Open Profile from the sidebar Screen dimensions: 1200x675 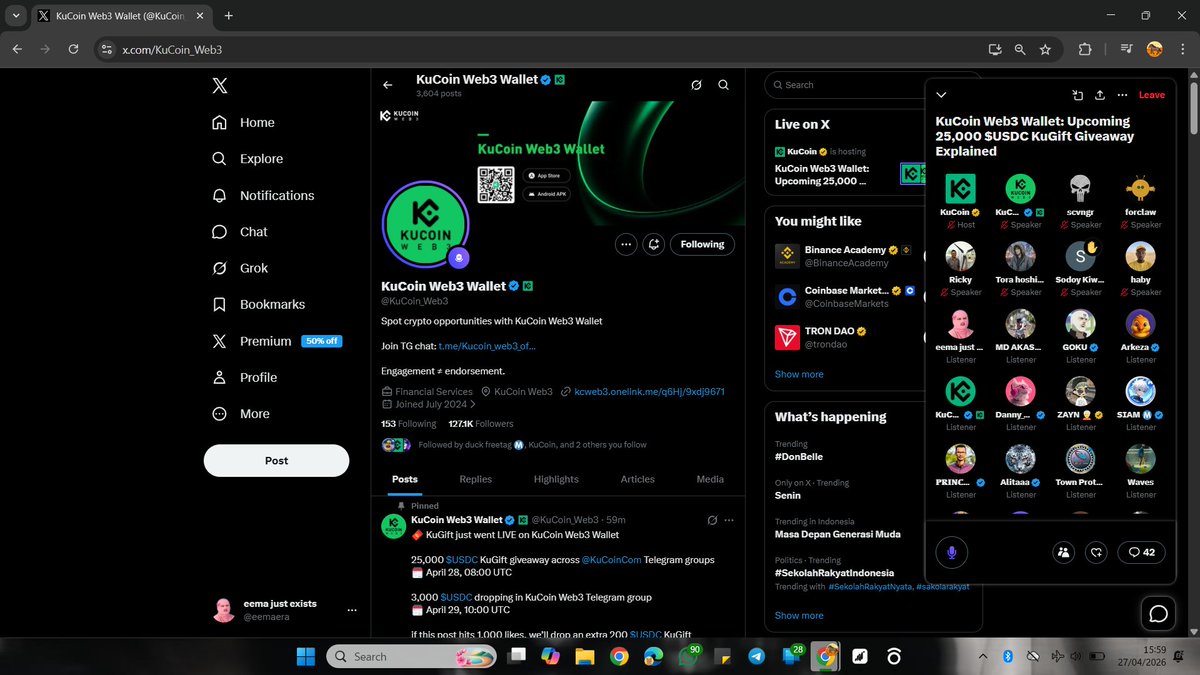tap(243, 377)
